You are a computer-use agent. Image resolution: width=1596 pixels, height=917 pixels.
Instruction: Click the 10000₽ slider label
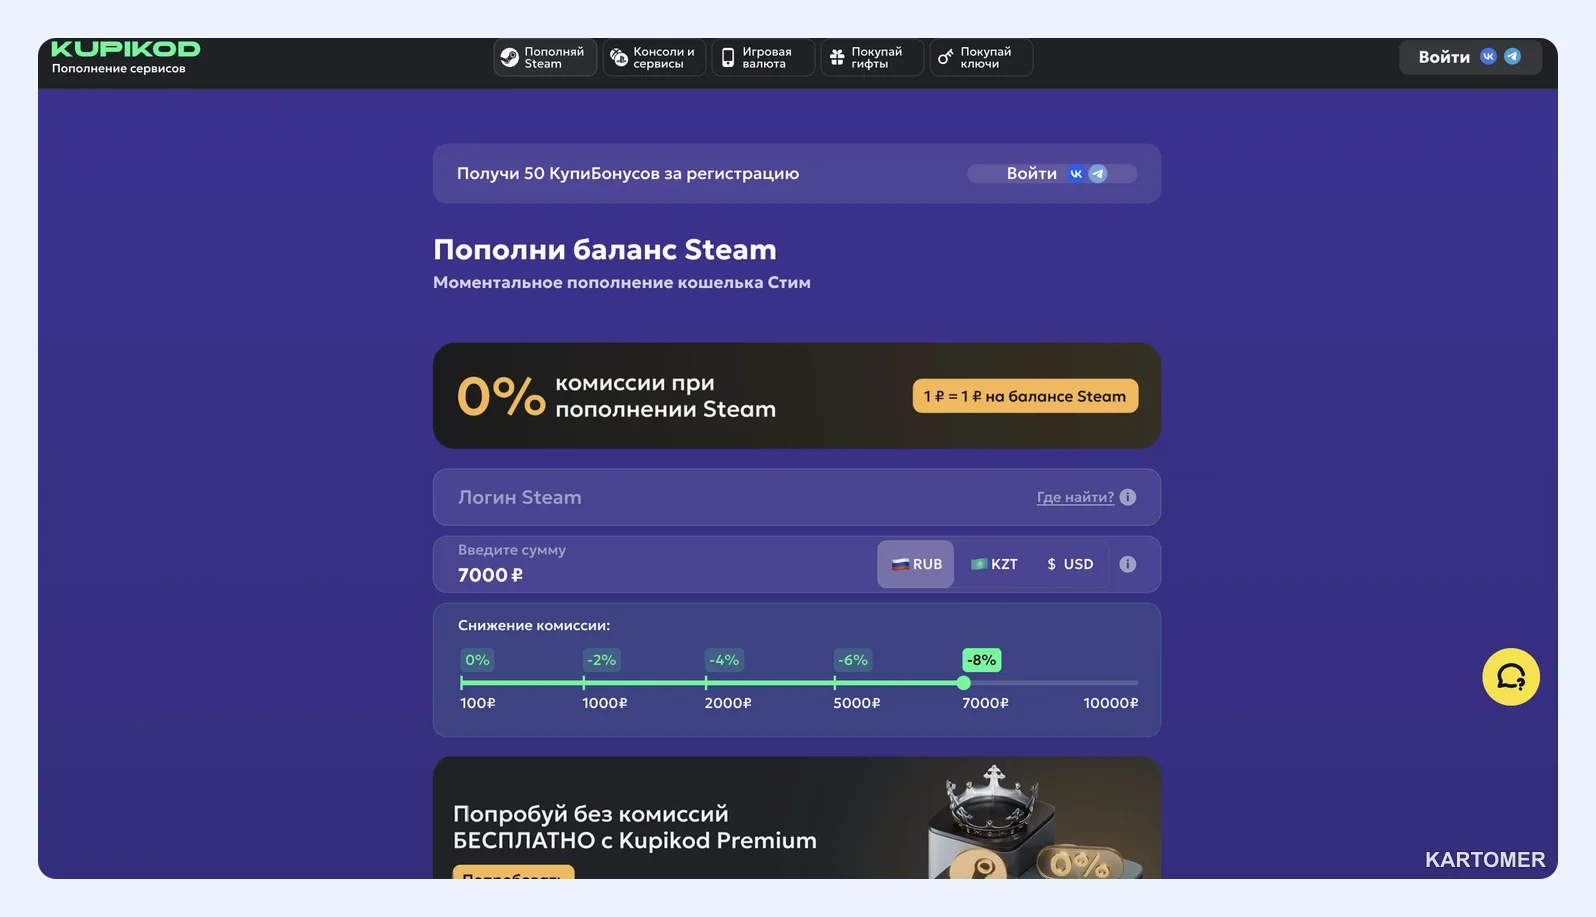point(1111,703)
